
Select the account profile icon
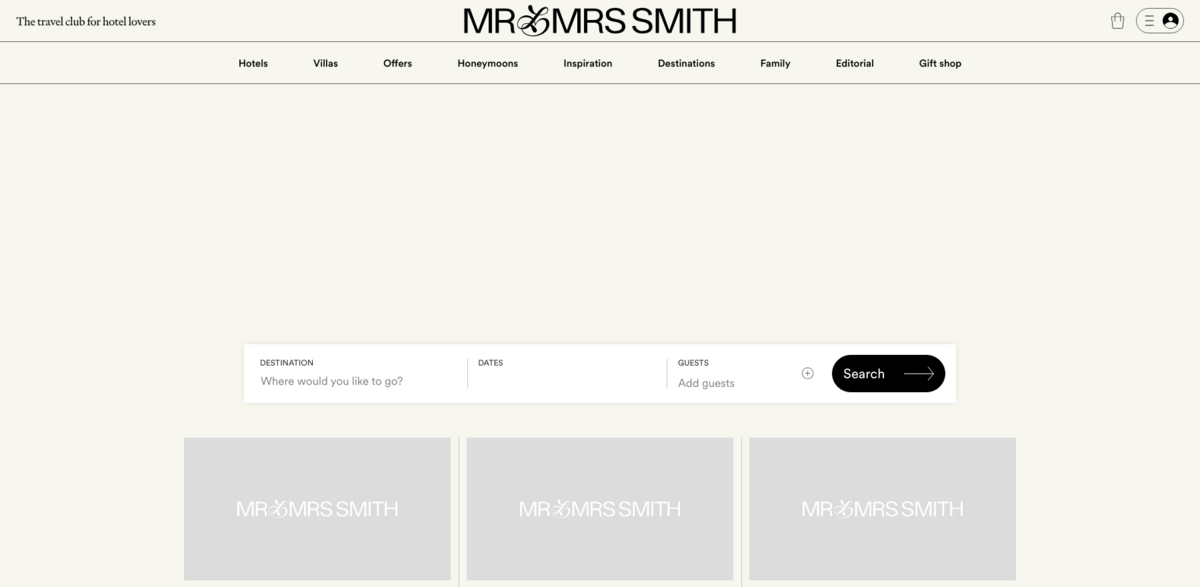pos(1169,20)
